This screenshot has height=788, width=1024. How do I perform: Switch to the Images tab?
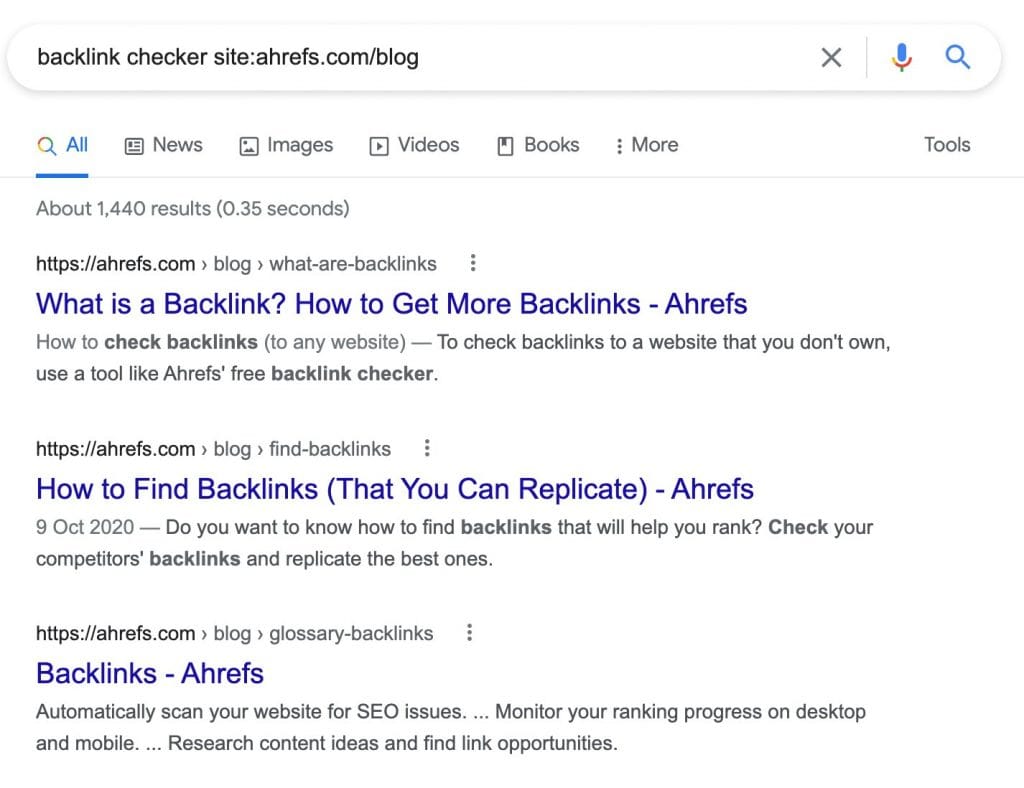tap(286, 145)
